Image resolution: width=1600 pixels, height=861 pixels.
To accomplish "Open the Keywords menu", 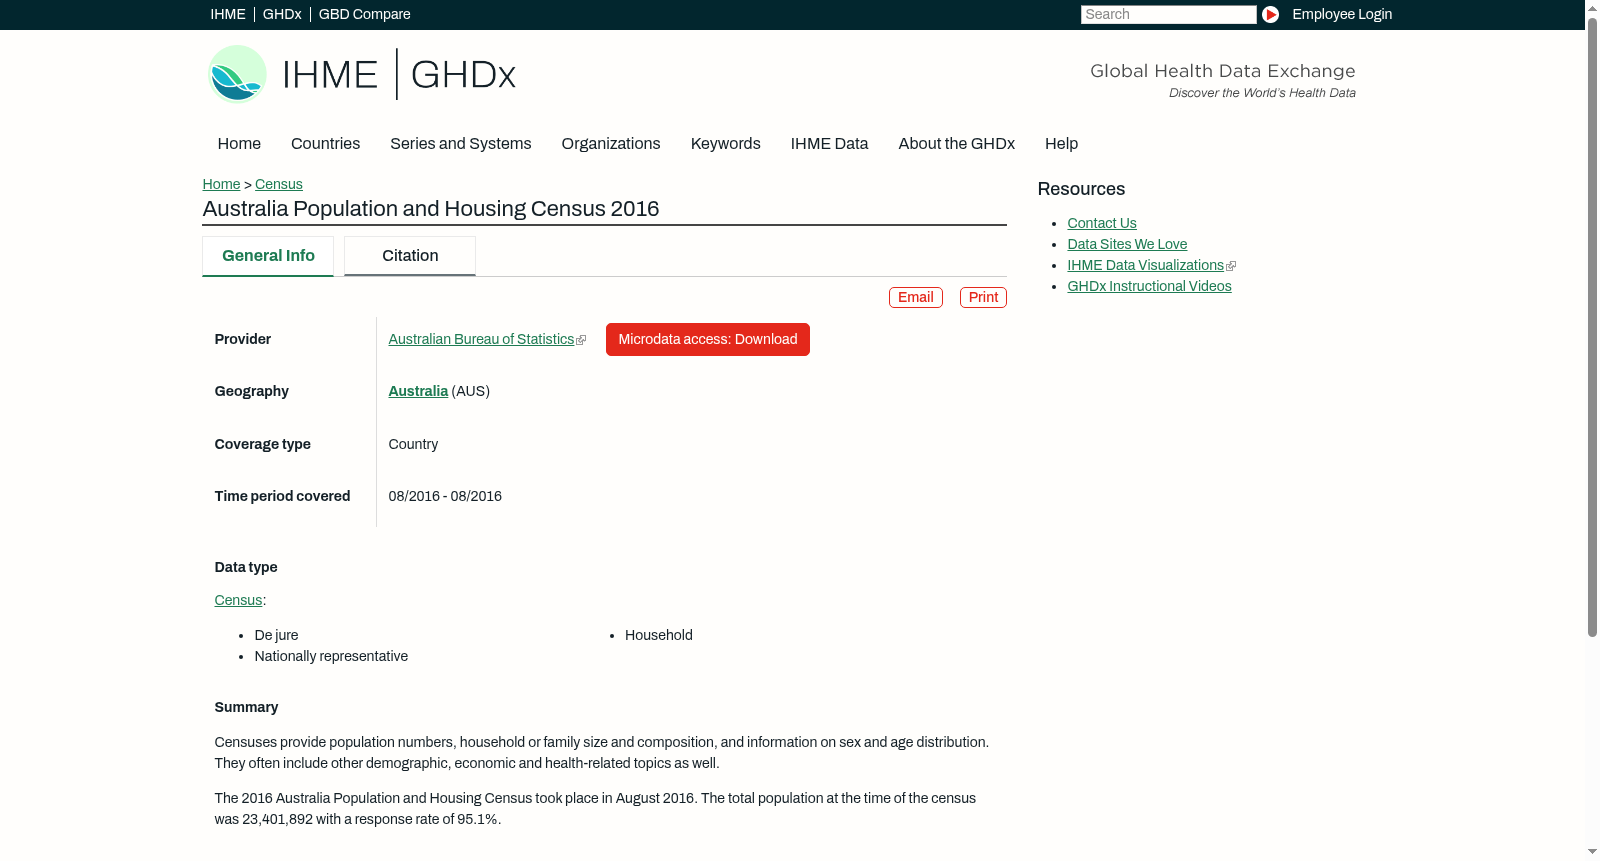I will point(725,143).
